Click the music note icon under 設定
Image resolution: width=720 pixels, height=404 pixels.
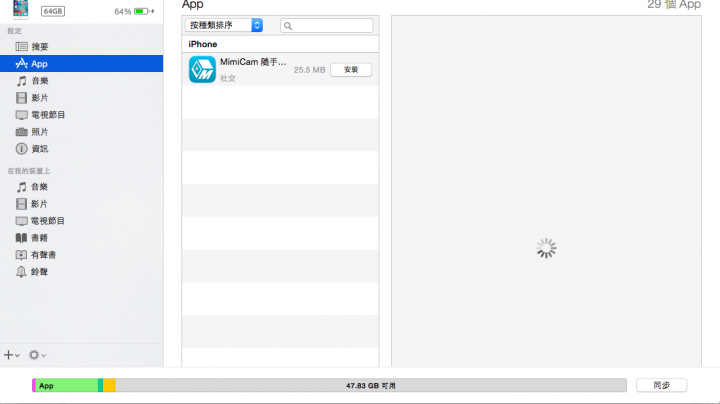tap(21, 81)
